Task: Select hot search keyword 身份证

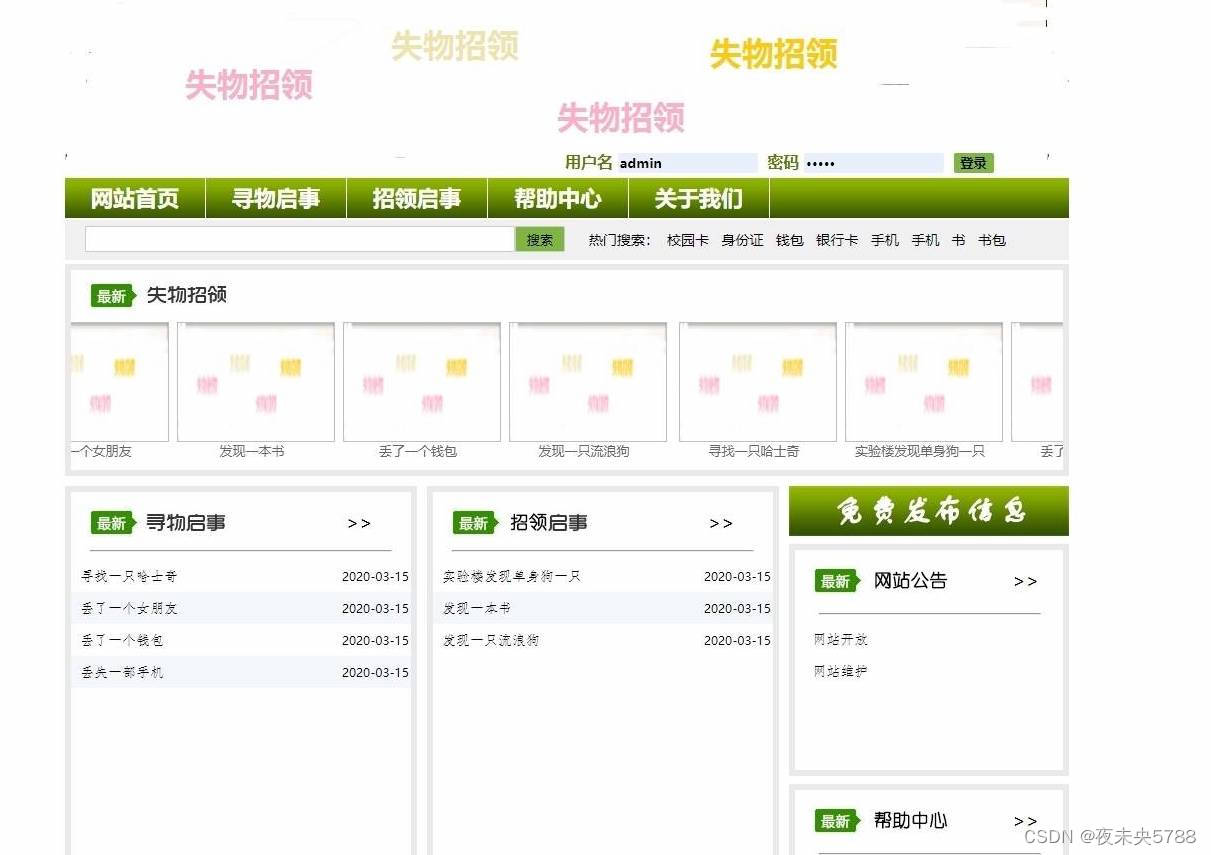Action: coord(742,240)
